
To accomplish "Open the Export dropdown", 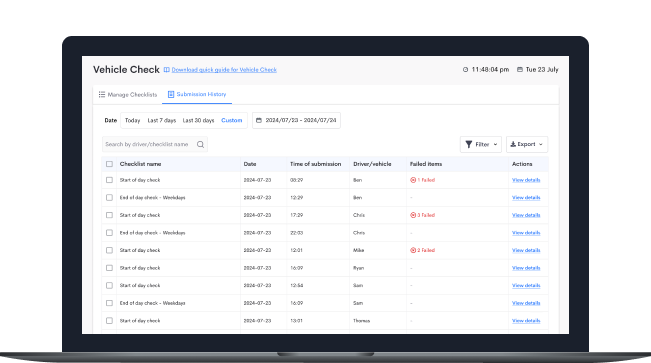I will 527,145.
